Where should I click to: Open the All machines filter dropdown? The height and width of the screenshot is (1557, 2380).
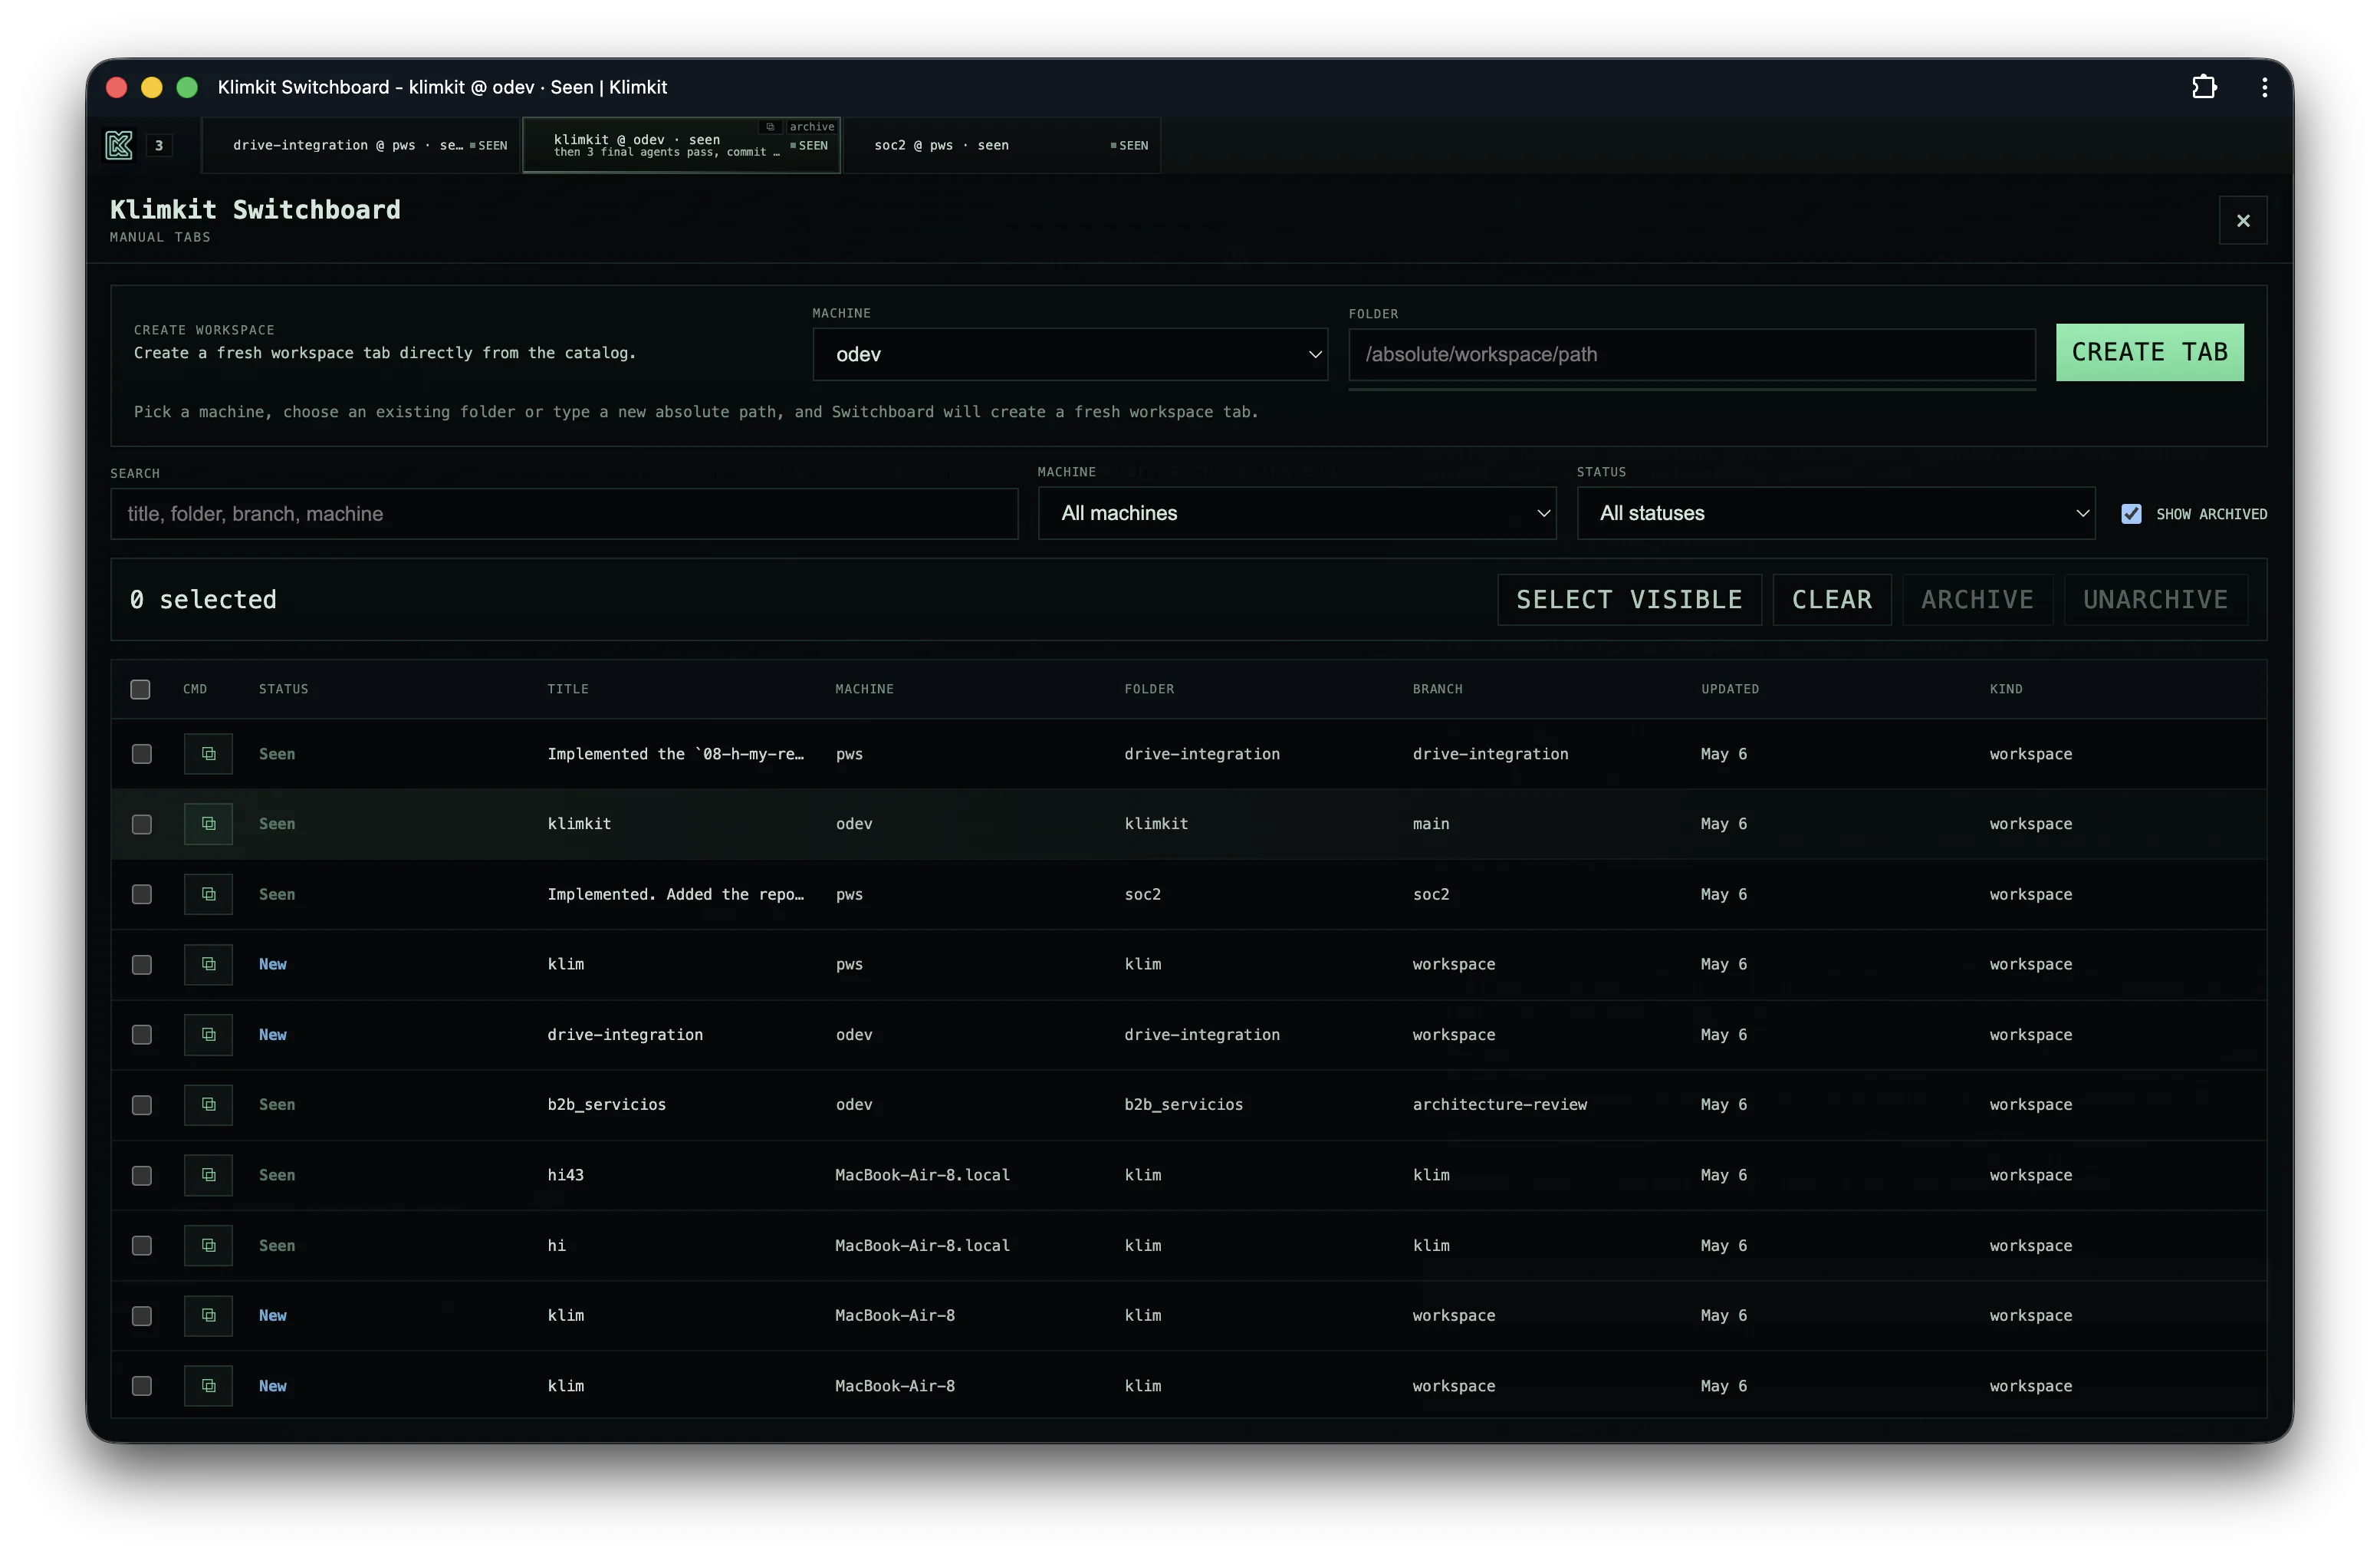(1296, 513)
